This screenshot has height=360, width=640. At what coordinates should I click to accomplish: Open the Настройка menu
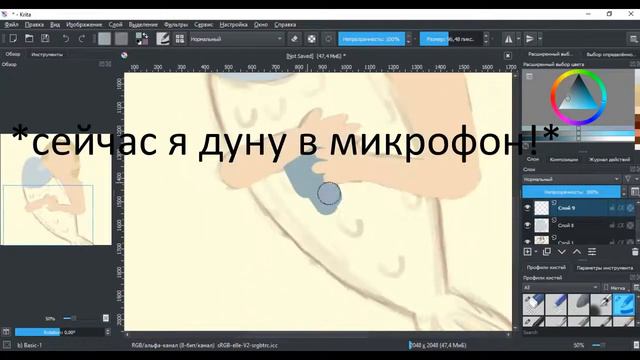point(233,24)
